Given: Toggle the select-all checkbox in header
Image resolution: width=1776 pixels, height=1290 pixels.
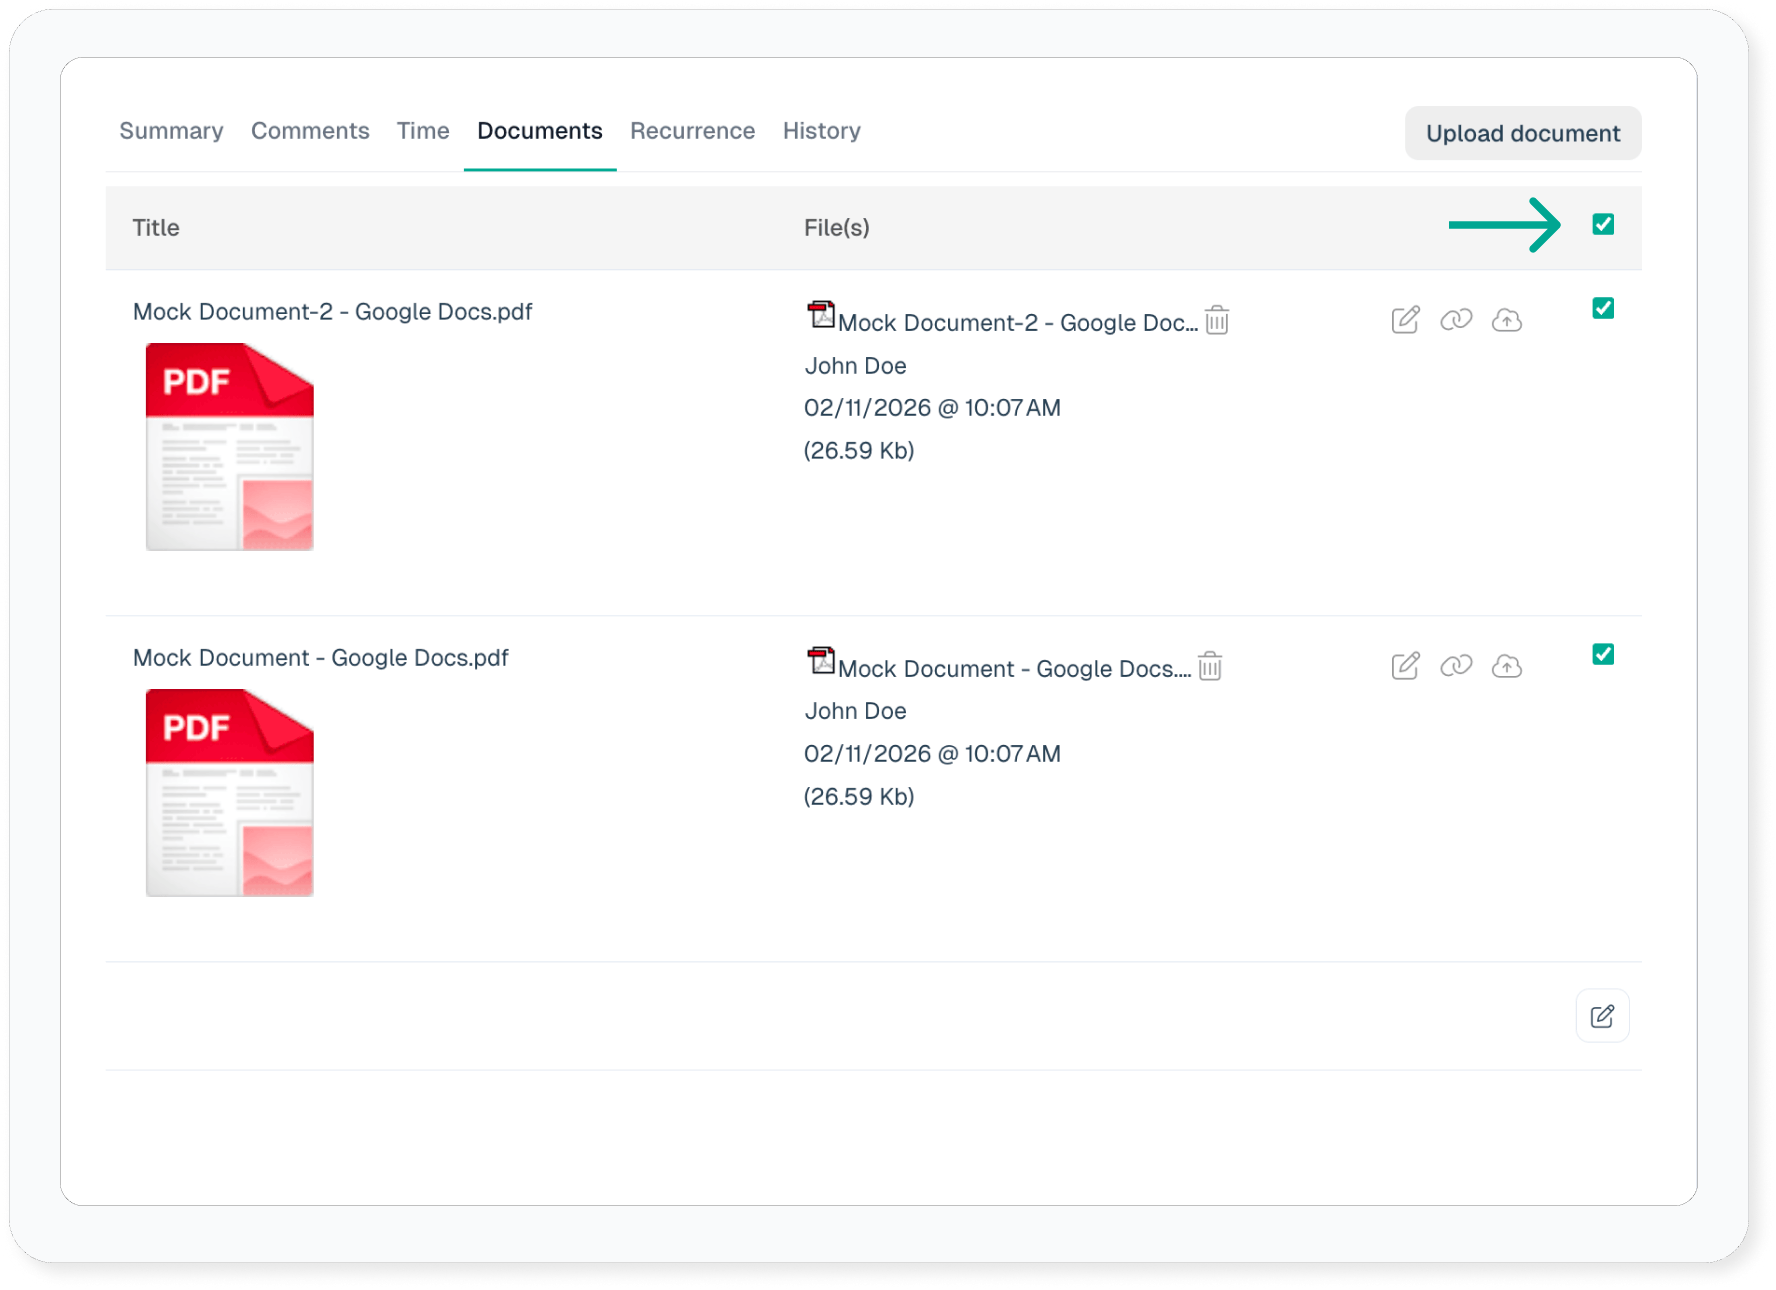Looking at the screenshot, I should click(x=1603, y=225).
